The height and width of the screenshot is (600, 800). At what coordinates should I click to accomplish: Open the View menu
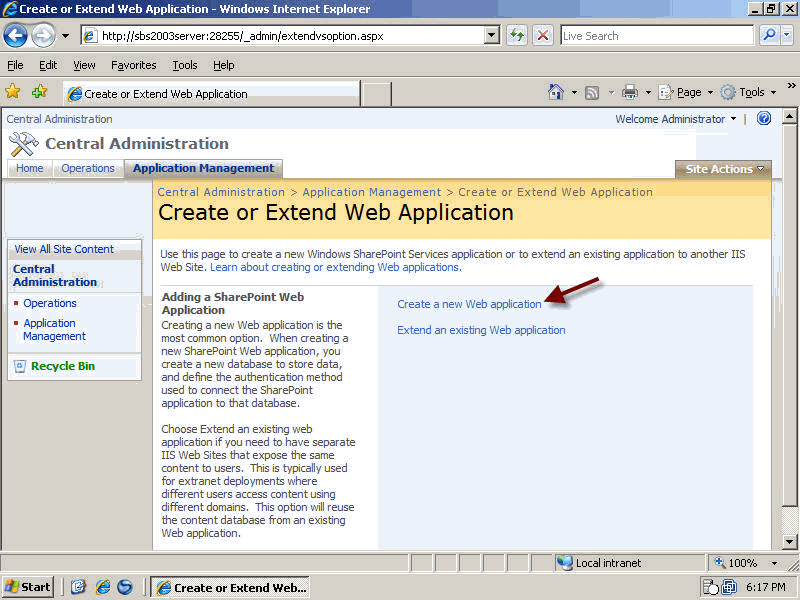coord(84,65)
